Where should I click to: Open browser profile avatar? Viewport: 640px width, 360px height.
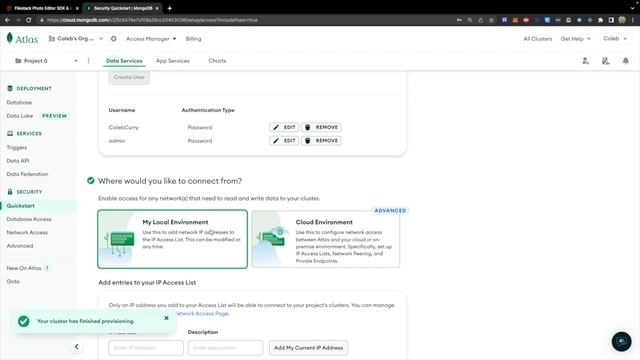(x=622, y=20)
